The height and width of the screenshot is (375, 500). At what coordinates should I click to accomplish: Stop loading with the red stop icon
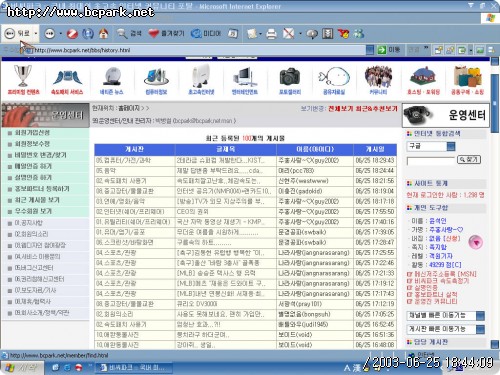coord(72,33)
